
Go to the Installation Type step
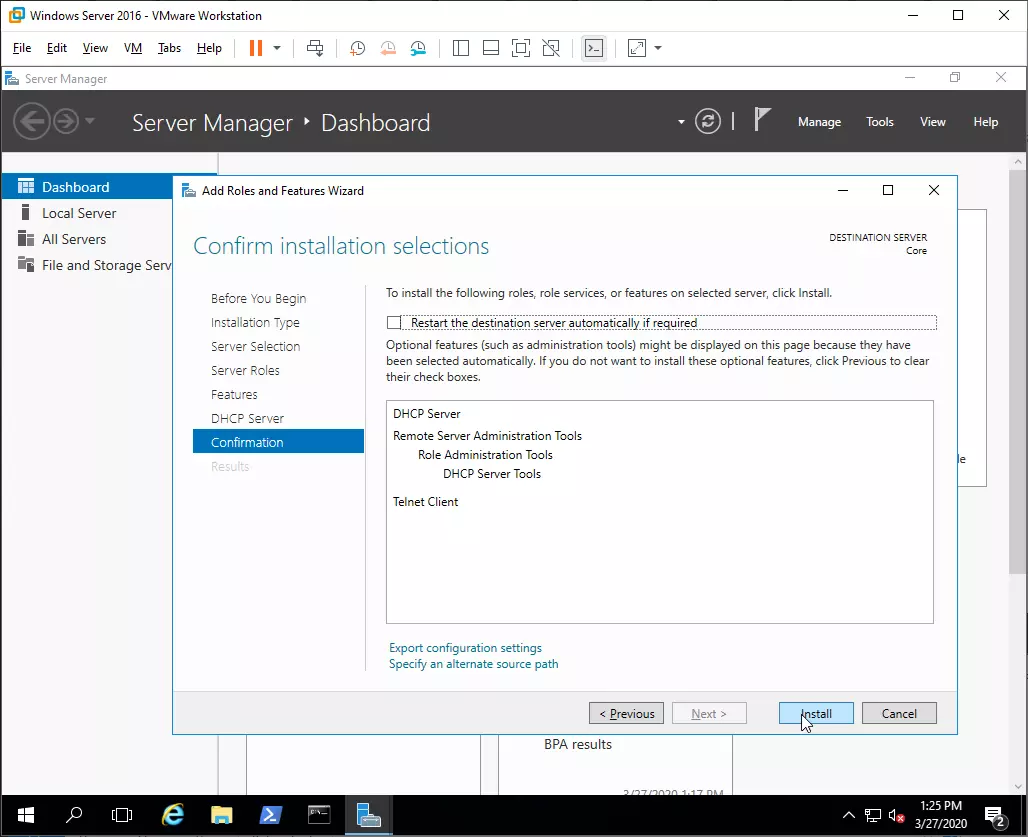[255, 322]
